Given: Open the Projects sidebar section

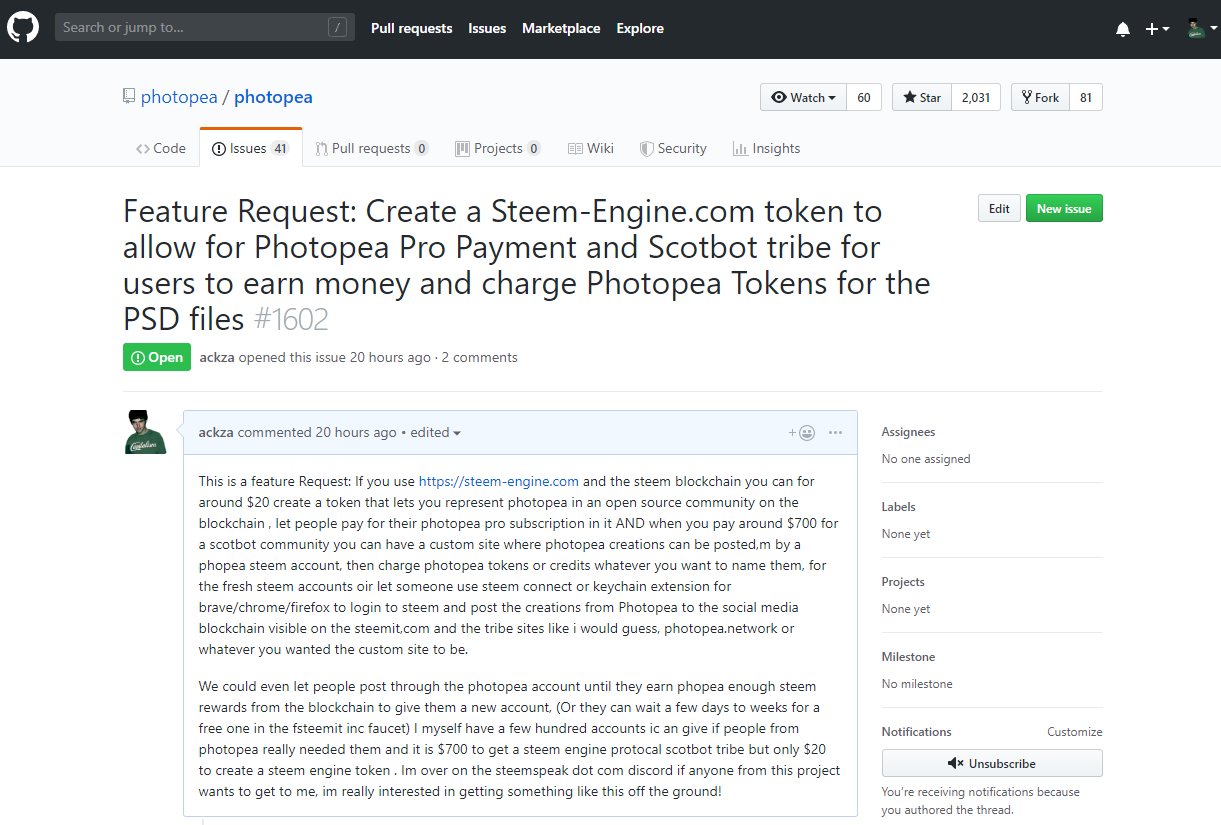Looking at the screenshot, I should click(903, 582).
